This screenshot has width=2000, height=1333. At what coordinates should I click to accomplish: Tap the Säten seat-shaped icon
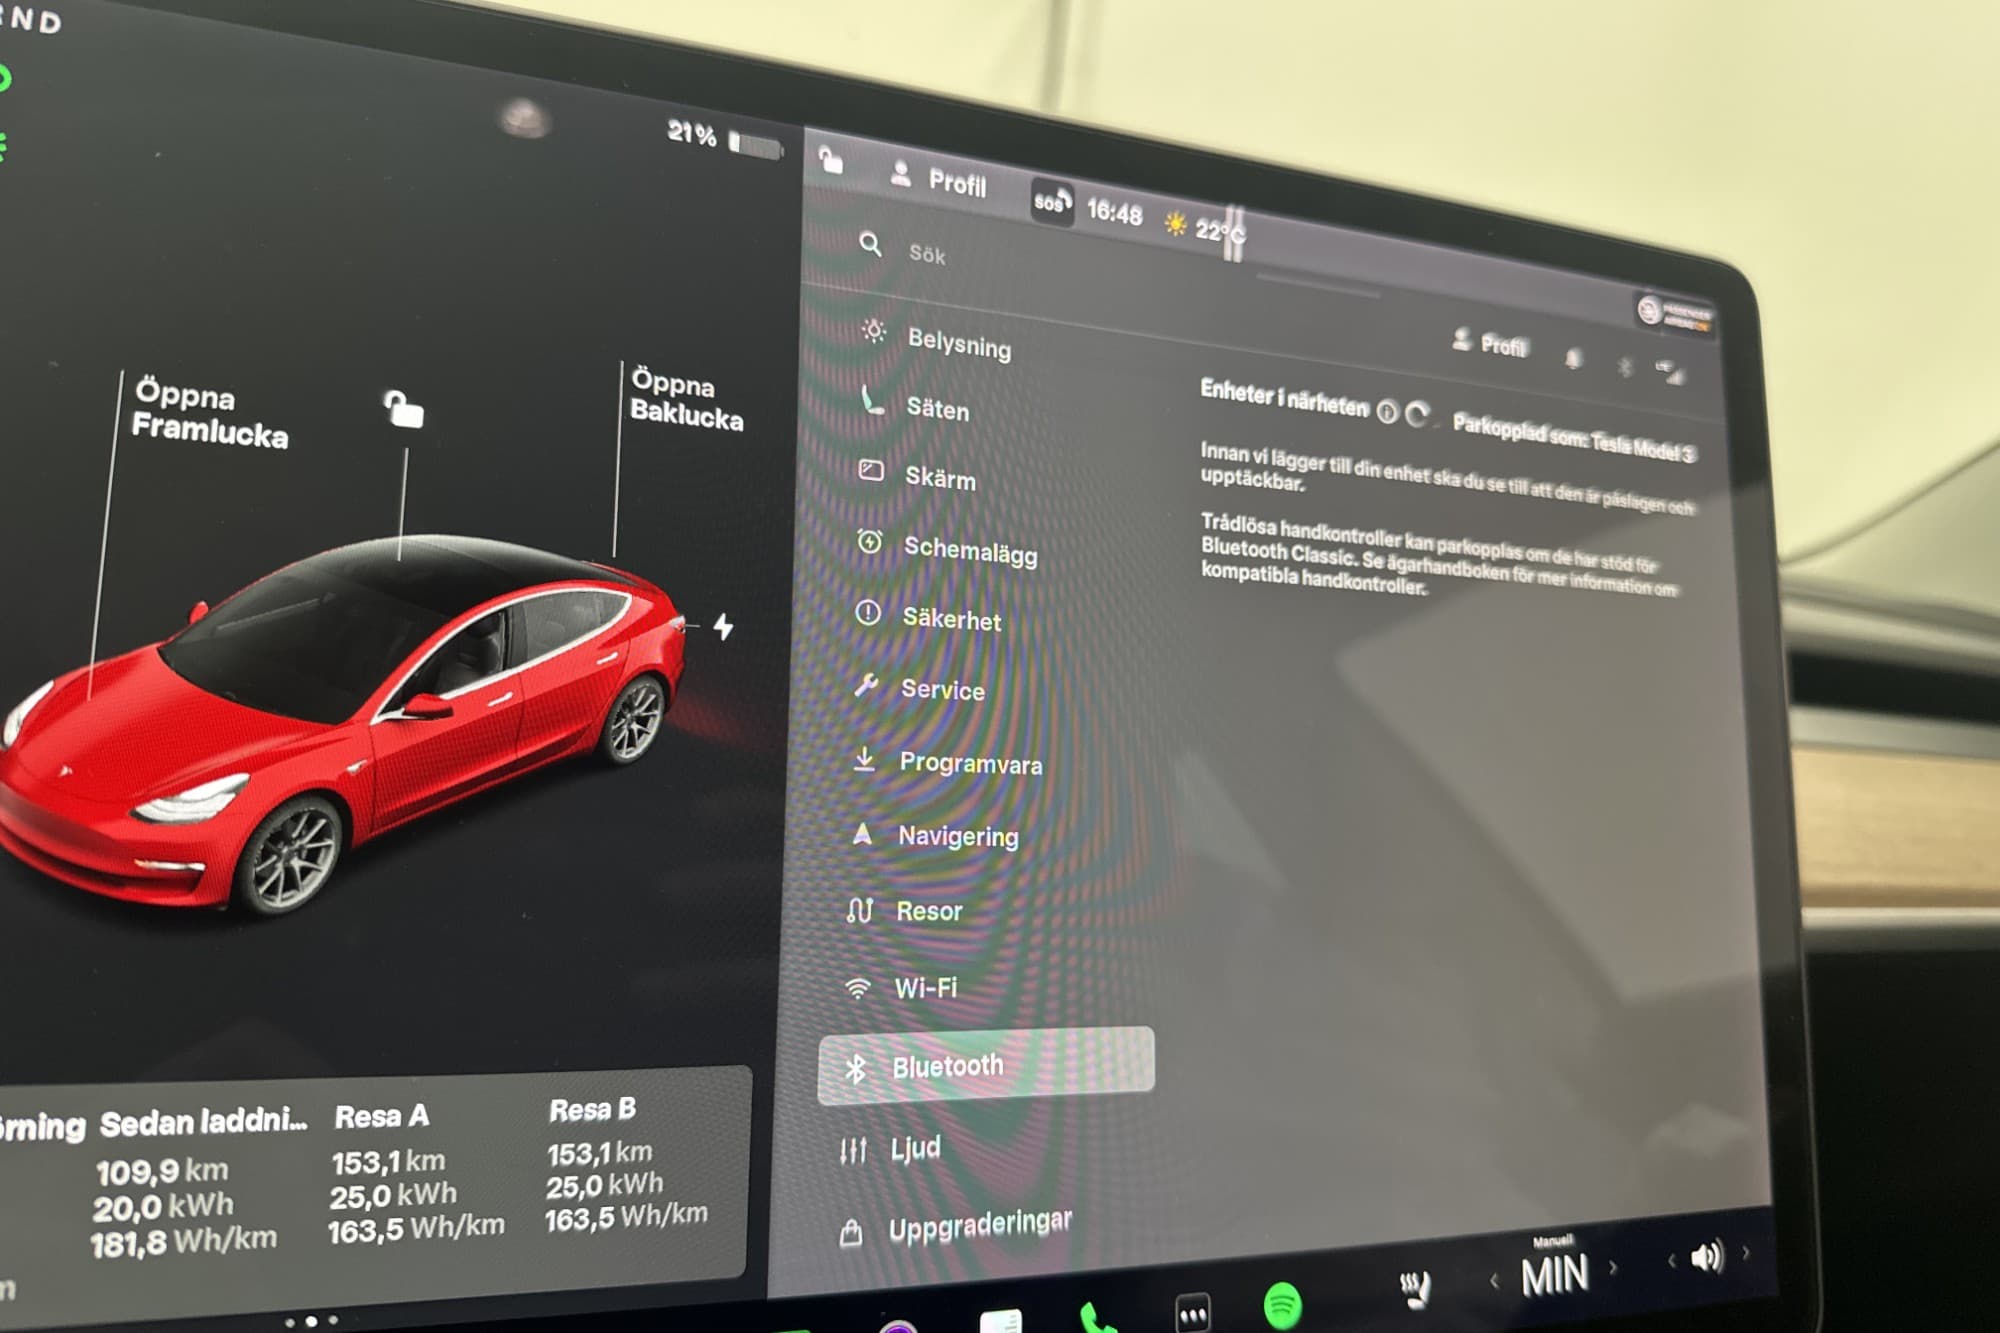pos(873,399)
